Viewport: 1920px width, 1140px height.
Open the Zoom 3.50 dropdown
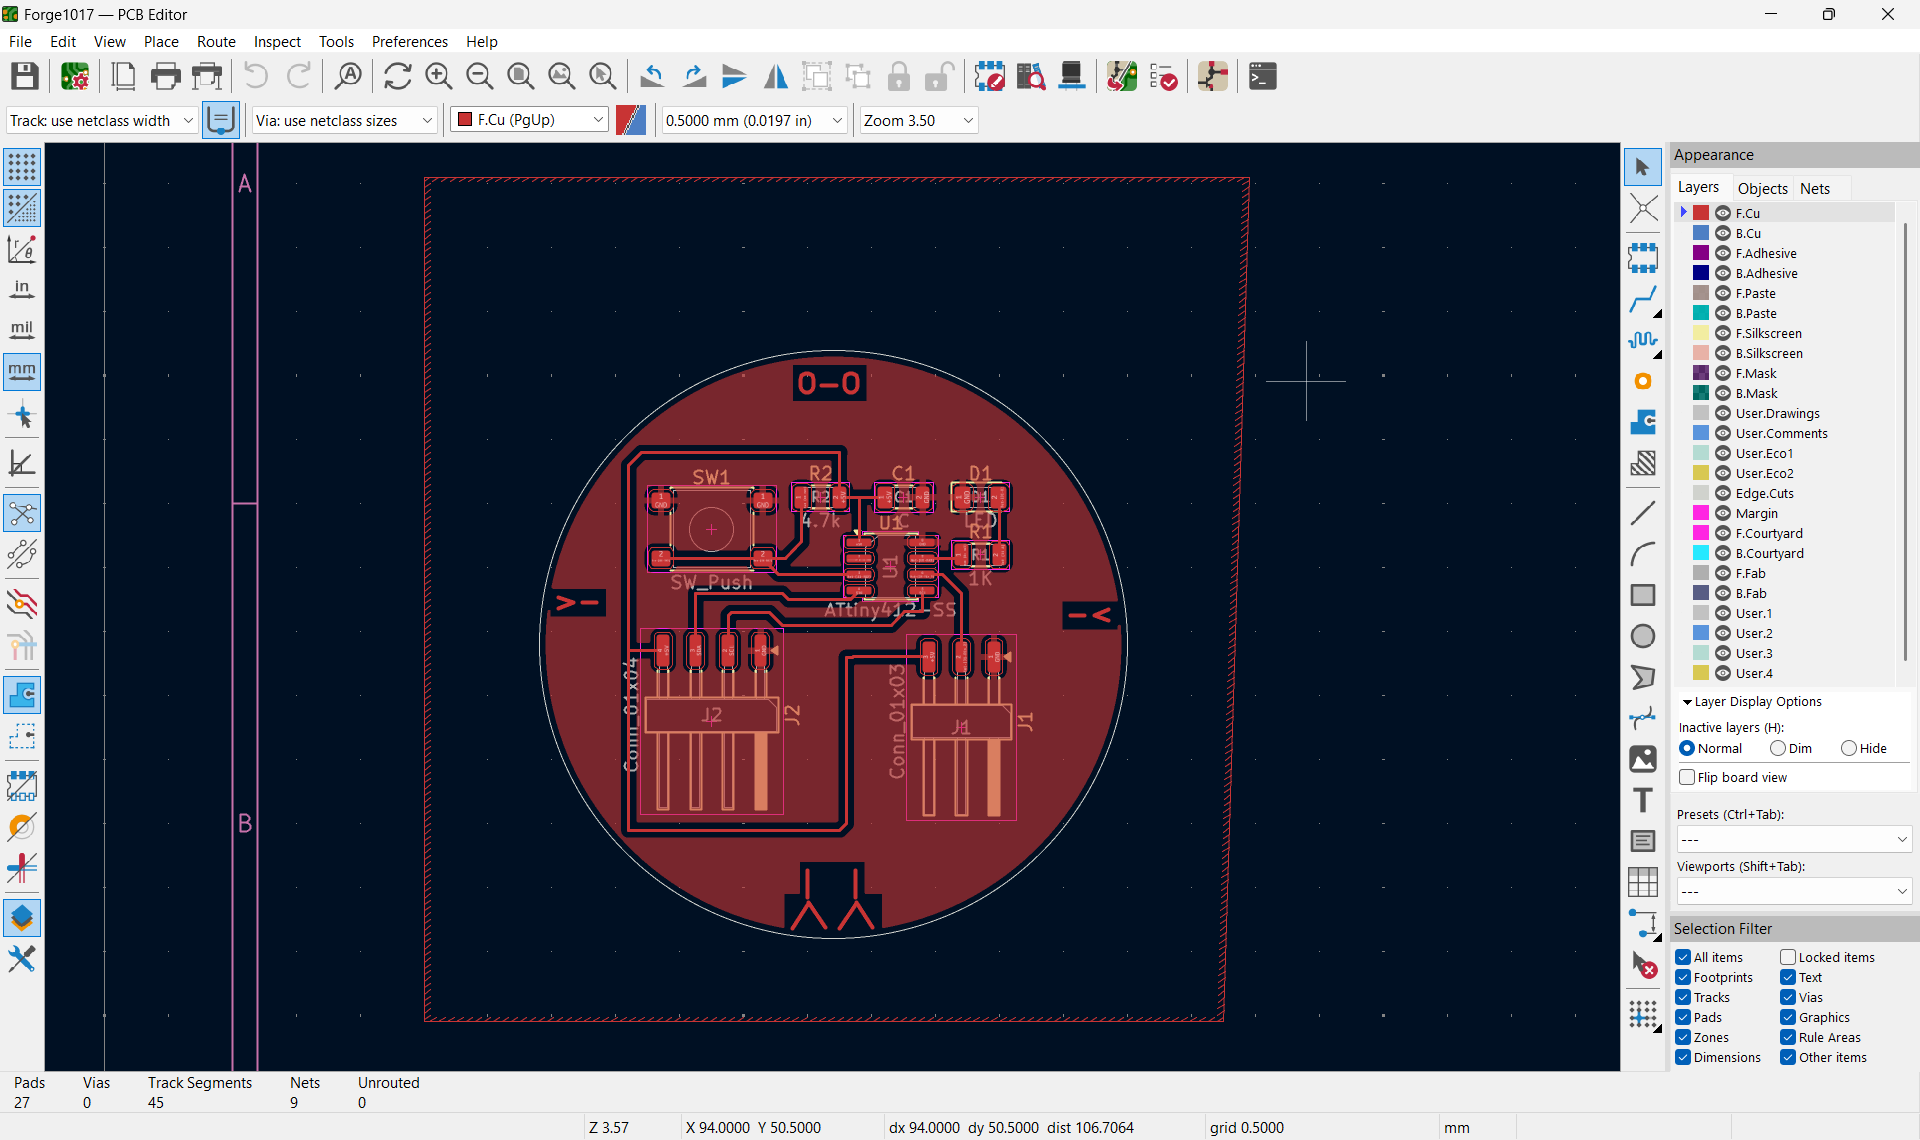pyautogui.click(x=917, y=120)
